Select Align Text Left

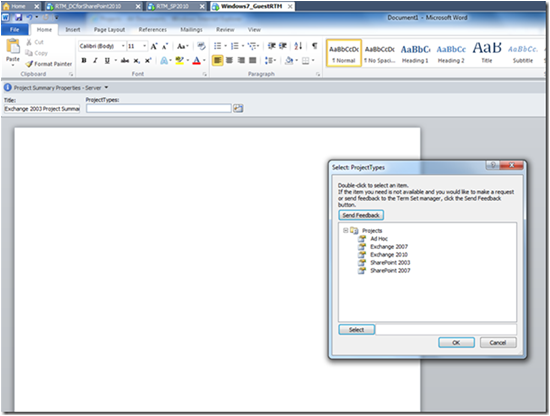[217, 60]
